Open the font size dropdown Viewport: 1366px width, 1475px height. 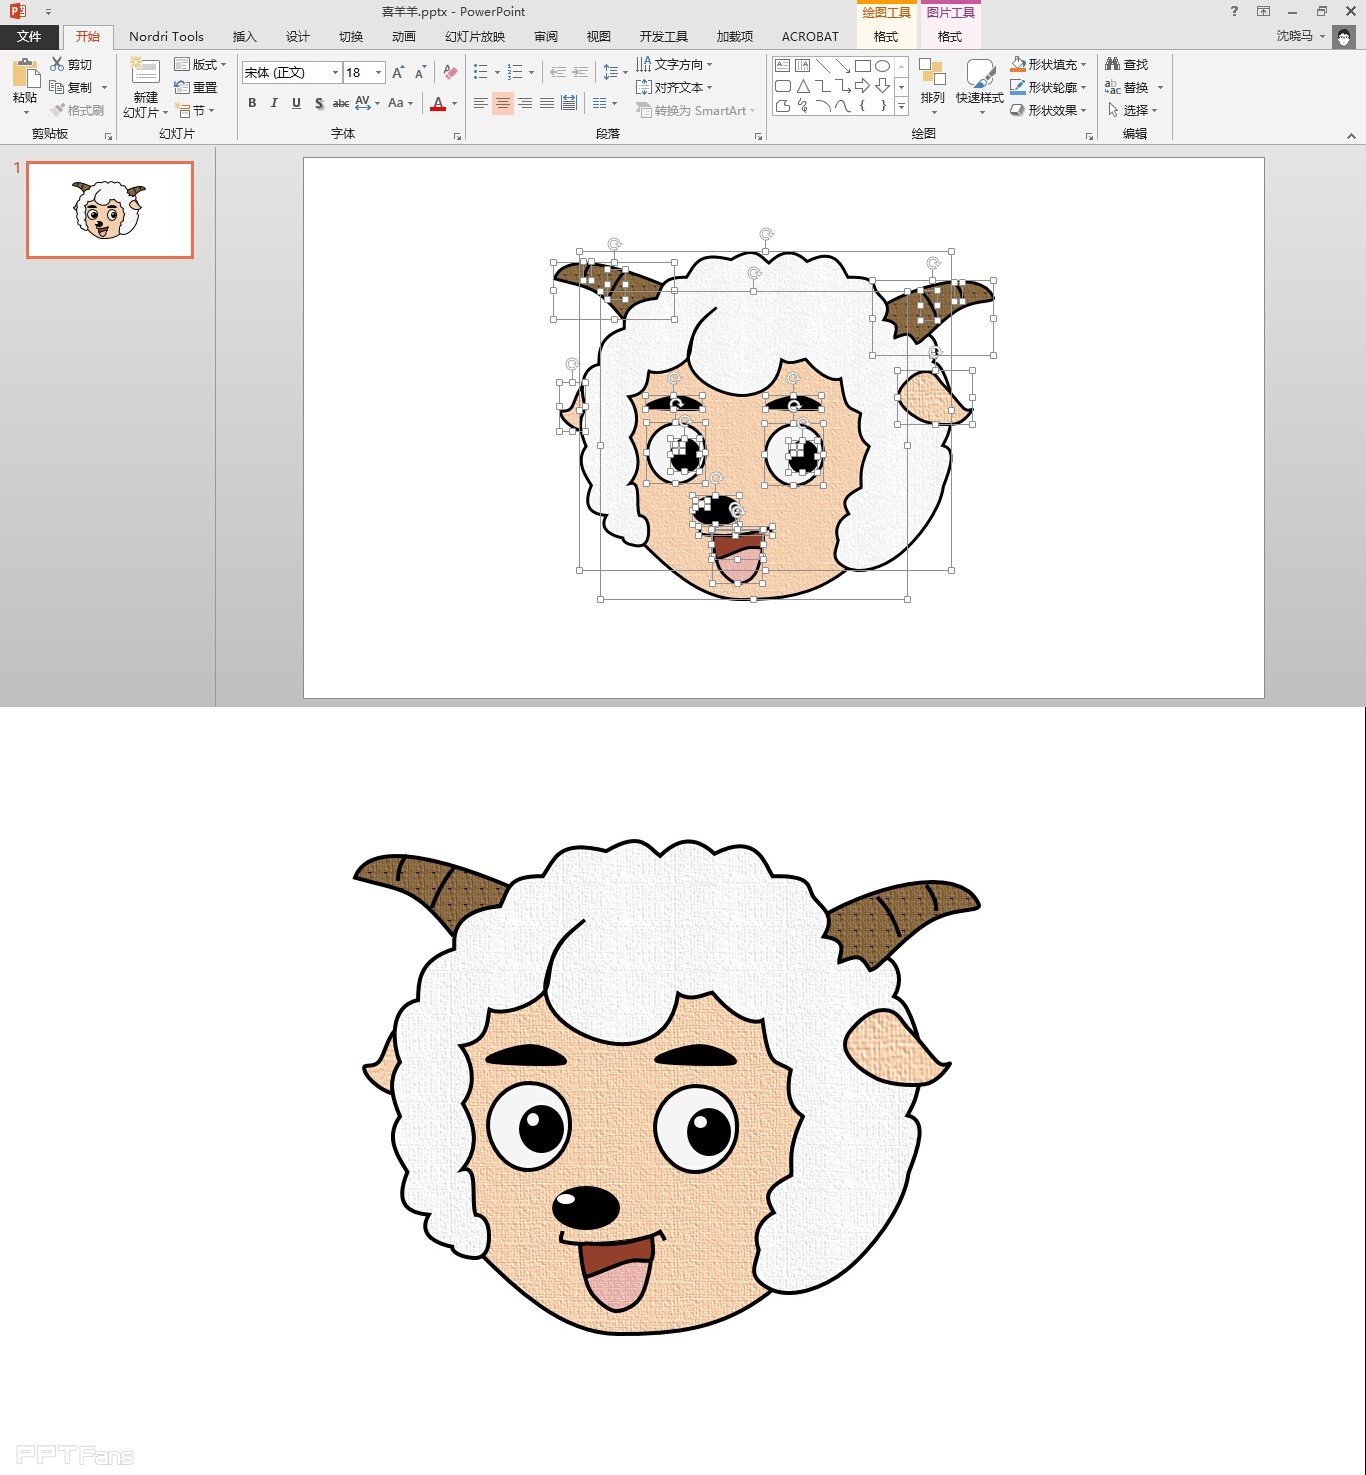click(x=378, y=72)
